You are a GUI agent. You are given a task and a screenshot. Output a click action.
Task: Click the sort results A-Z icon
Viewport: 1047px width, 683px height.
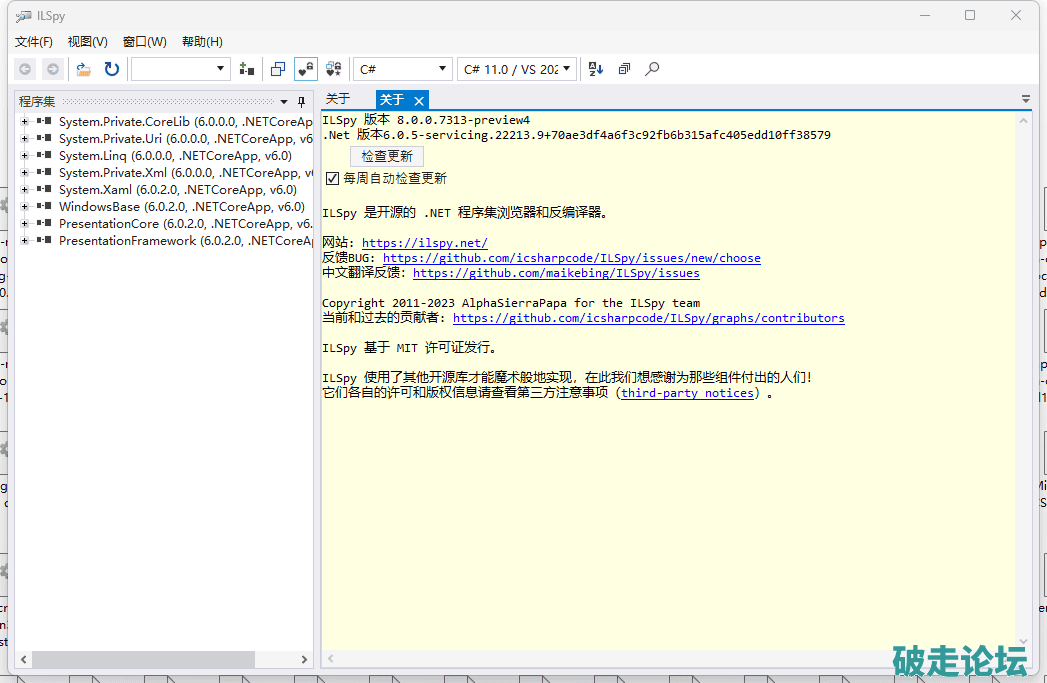click(x=596, y=69)
